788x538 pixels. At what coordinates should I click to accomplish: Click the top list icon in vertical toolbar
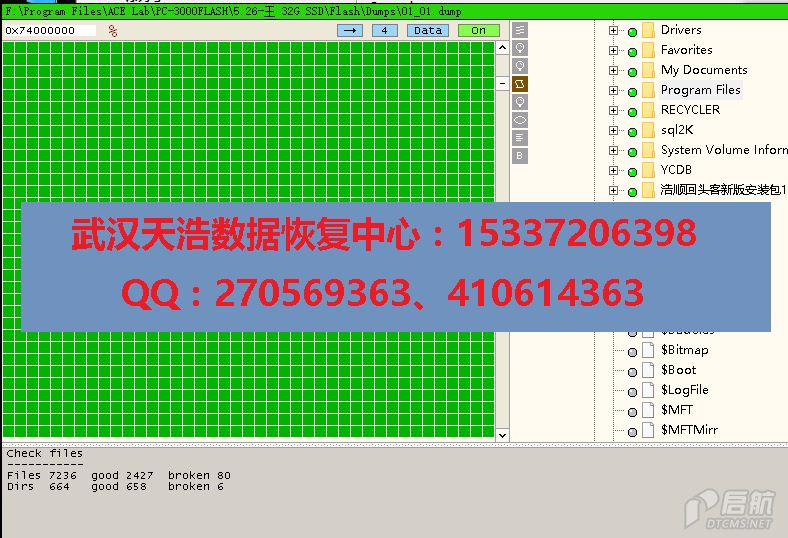tap(520, 30)
